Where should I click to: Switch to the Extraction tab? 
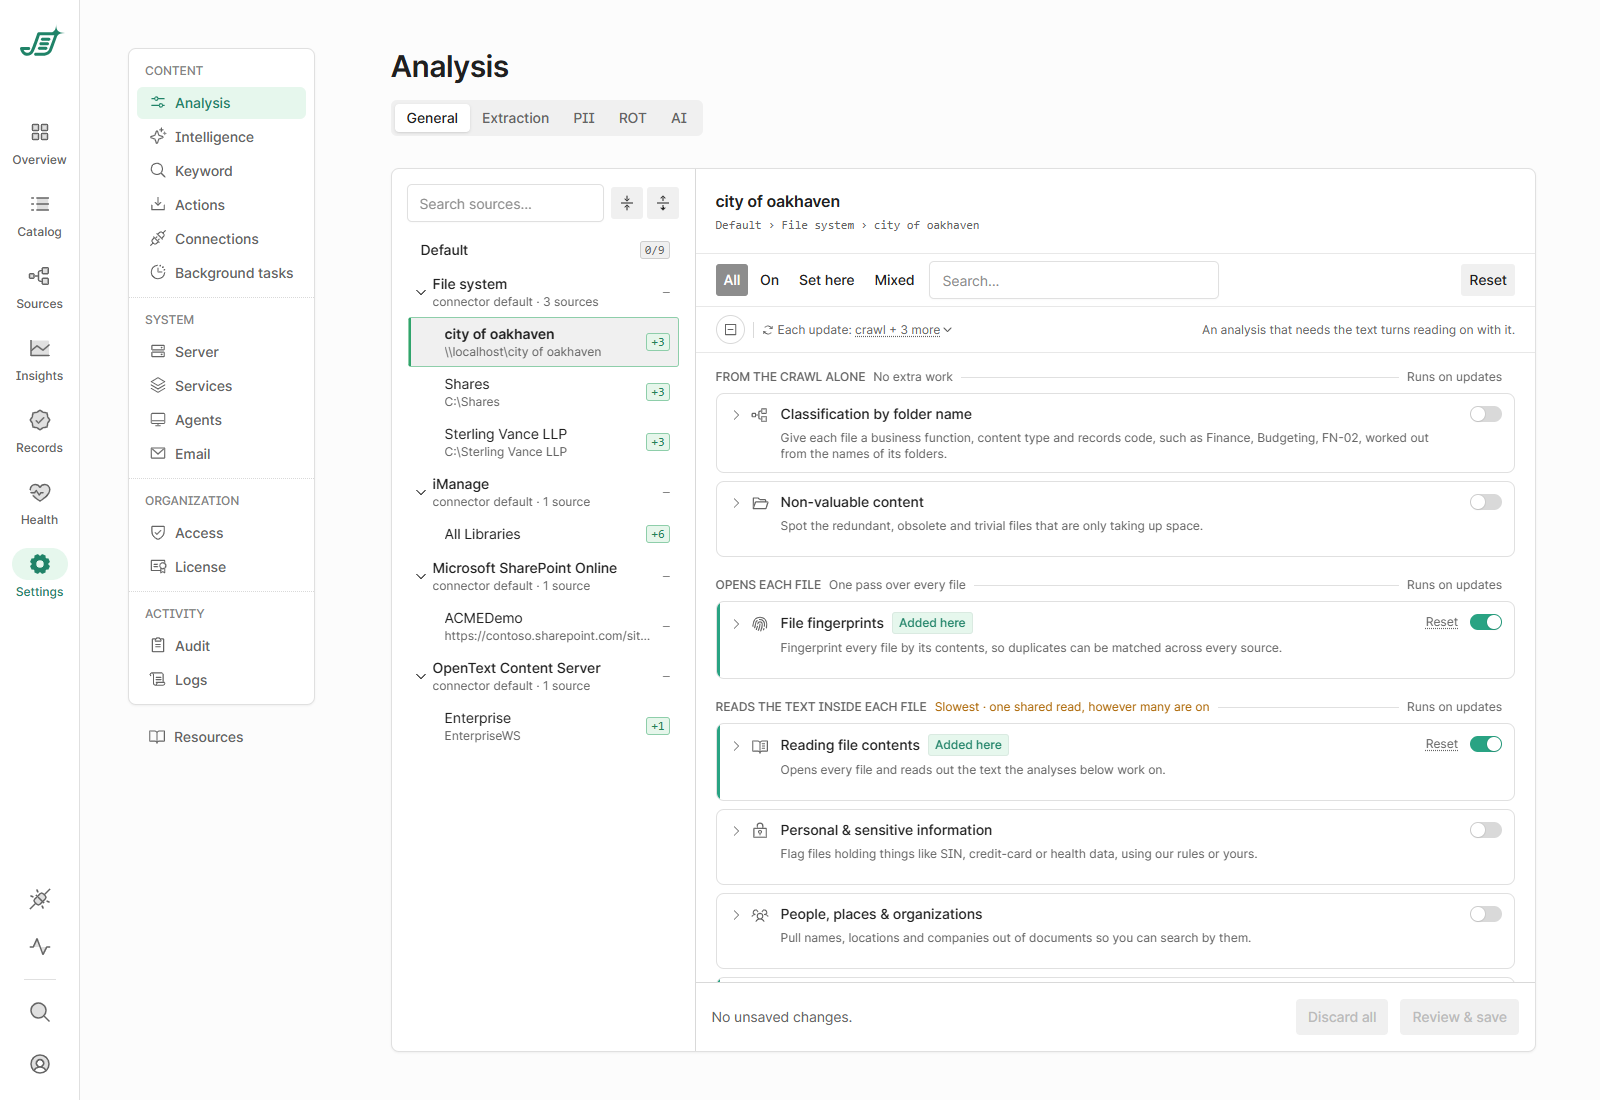(515, 118)
